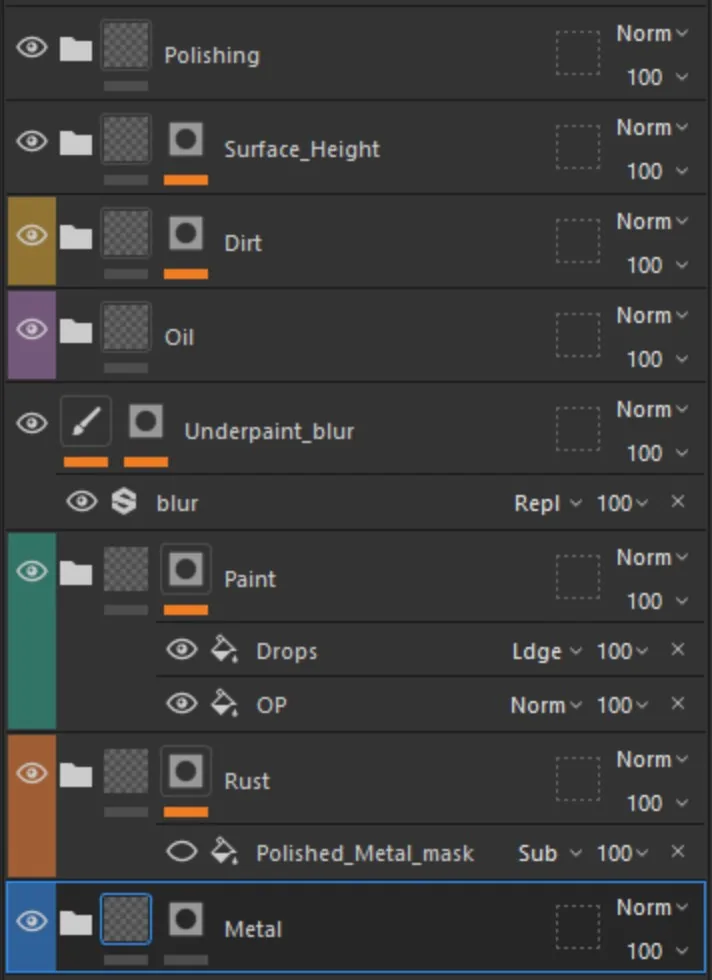This screenshot has height=980, width=712.
Task: Select the Oil layer content thumbnail
Action: coord(126,327)
